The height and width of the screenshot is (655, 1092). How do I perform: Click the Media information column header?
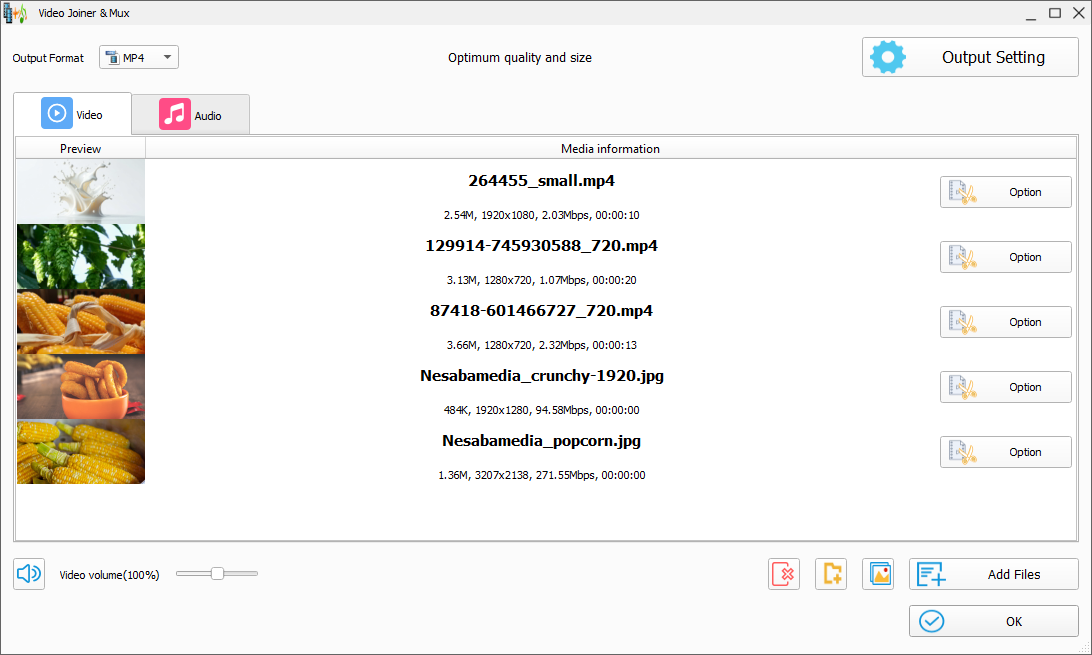tap(610, 149)
